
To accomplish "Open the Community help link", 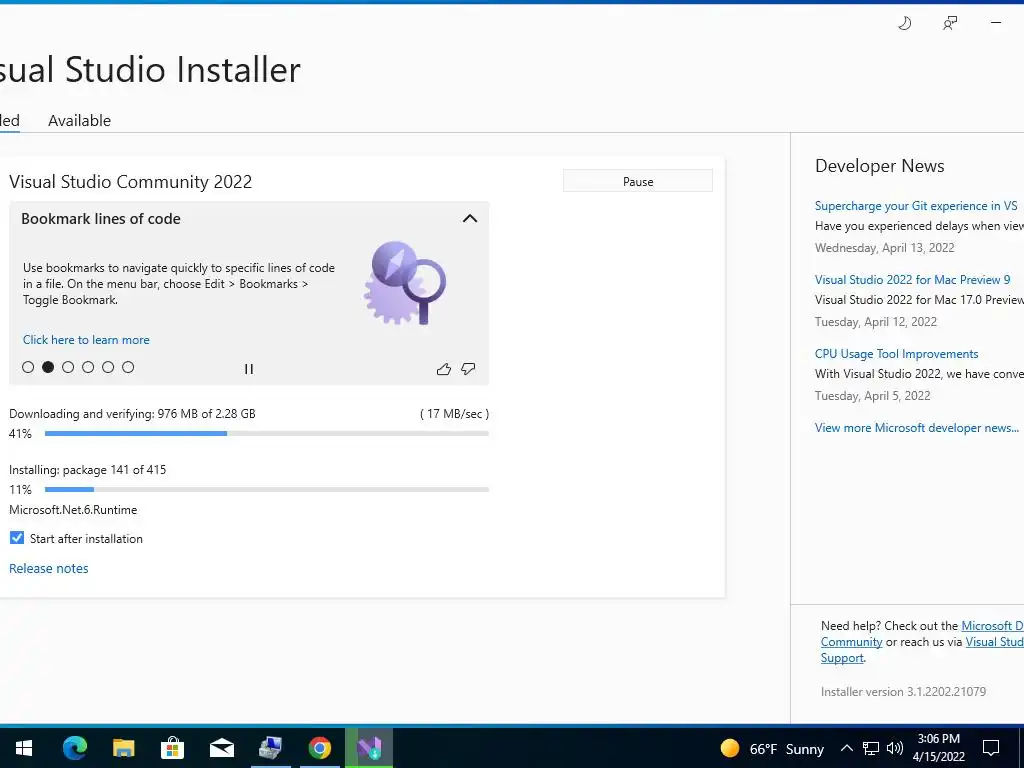I will pyautogui.click(x=852, y=642).
